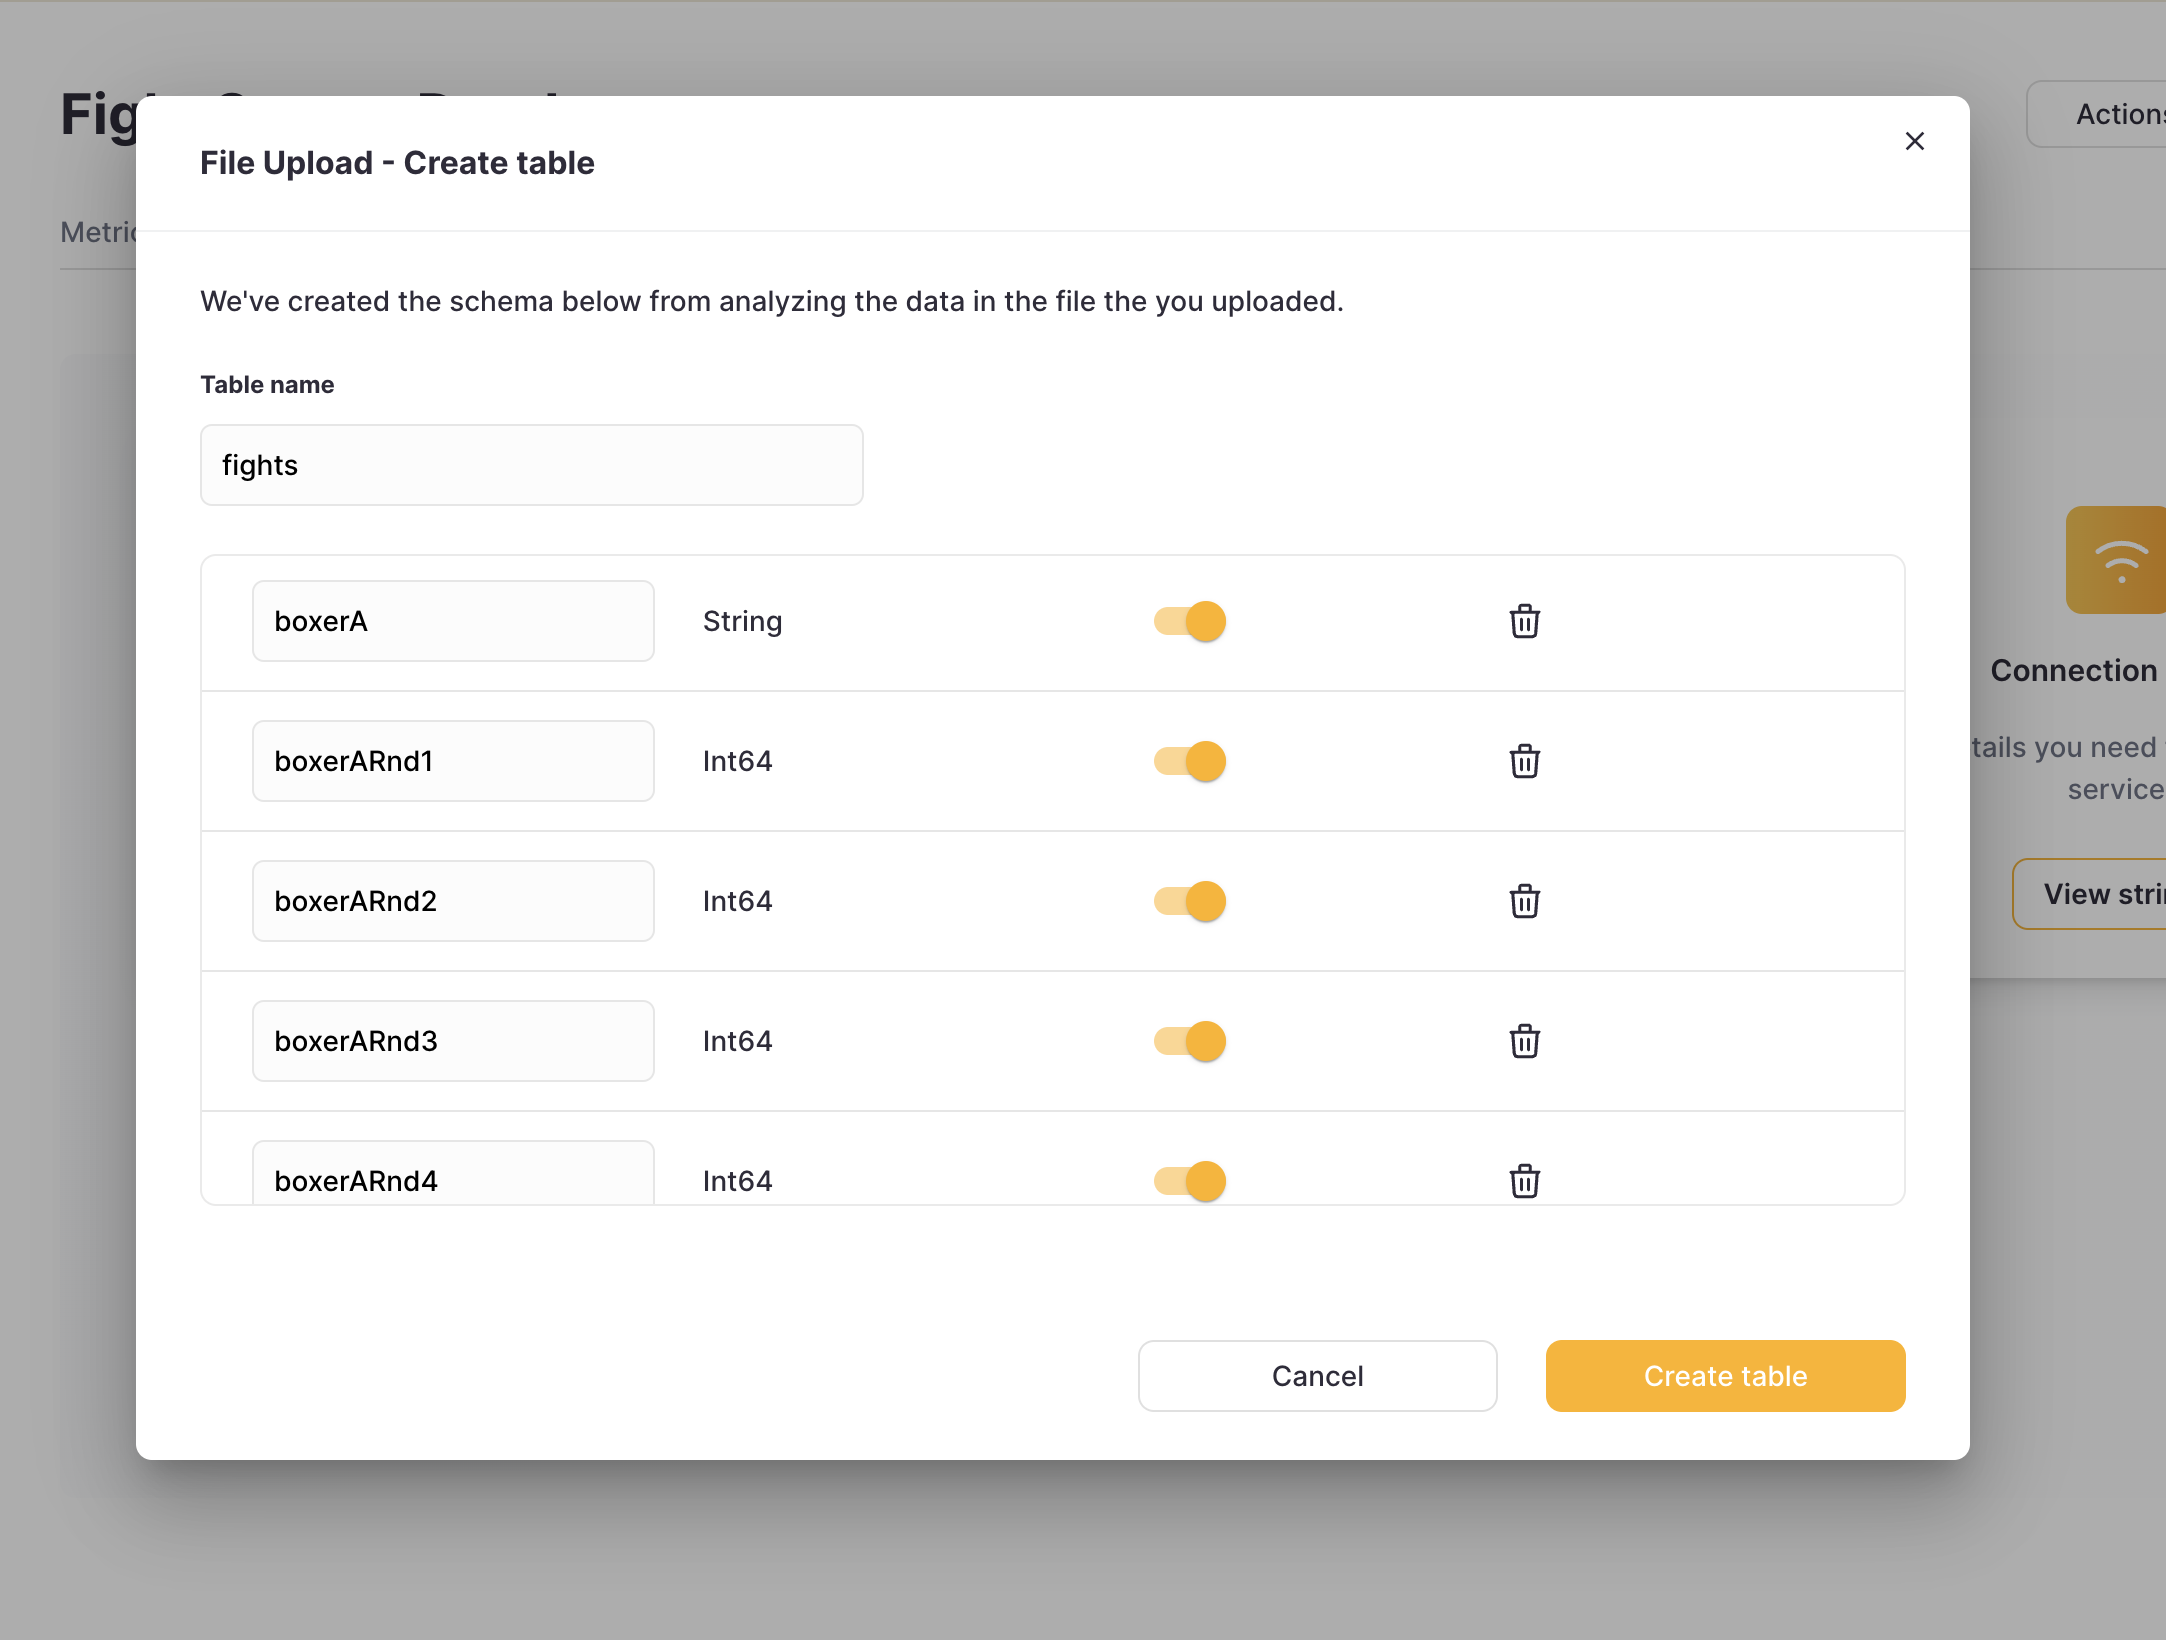Click into boxerARnd4 name field
The width and height of the screenshot is (2166, 1640).
[453, 1173]
